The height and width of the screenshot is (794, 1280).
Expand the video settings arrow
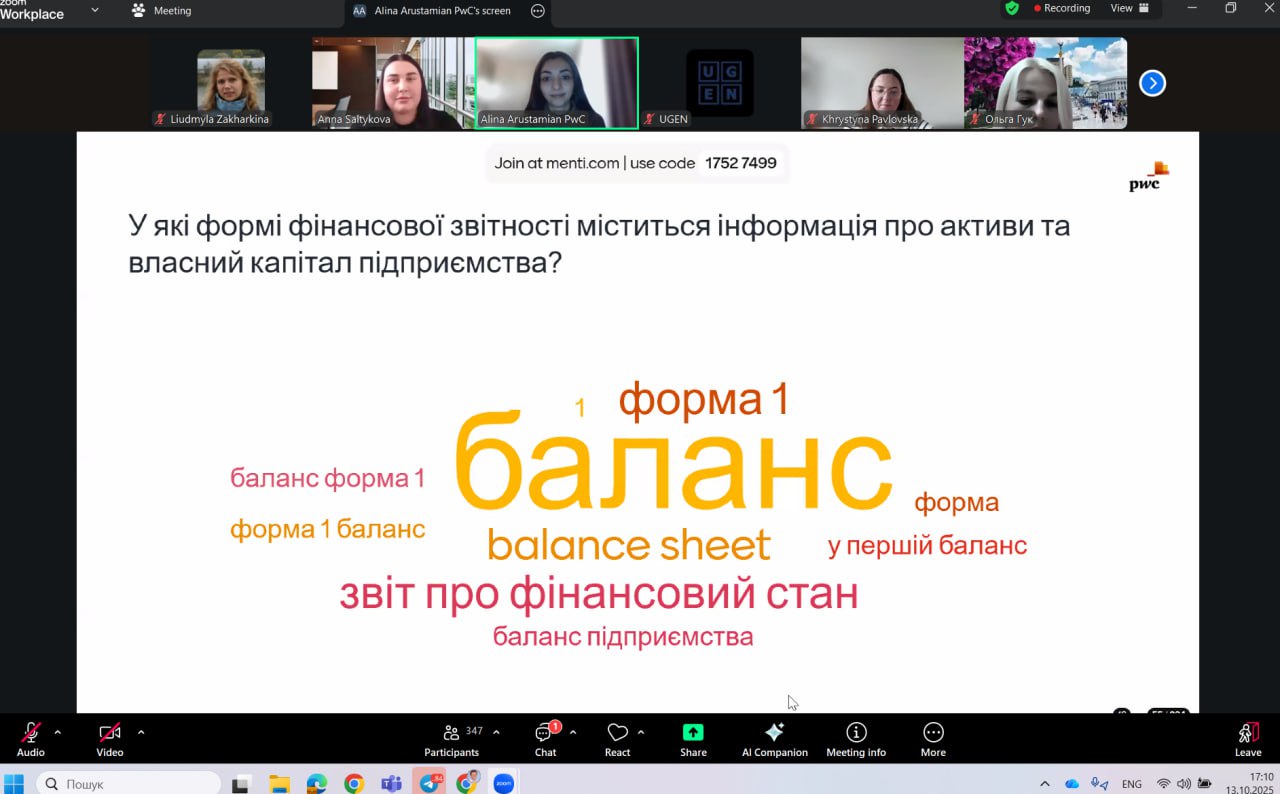(140, 732)
